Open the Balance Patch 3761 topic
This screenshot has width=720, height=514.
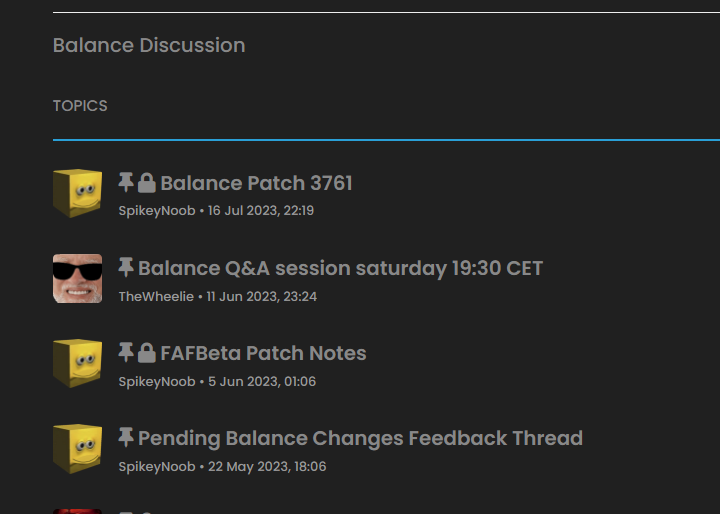pos(256,183)
